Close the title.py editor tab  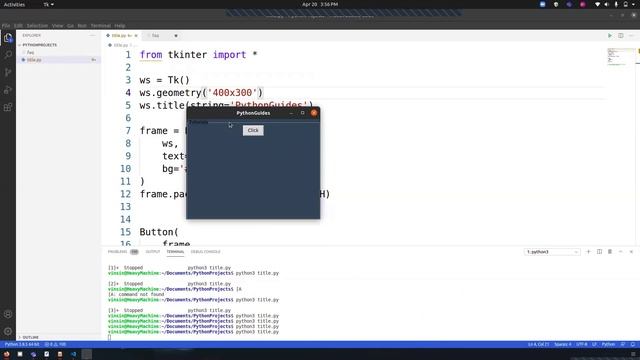[x=136, y=36]
